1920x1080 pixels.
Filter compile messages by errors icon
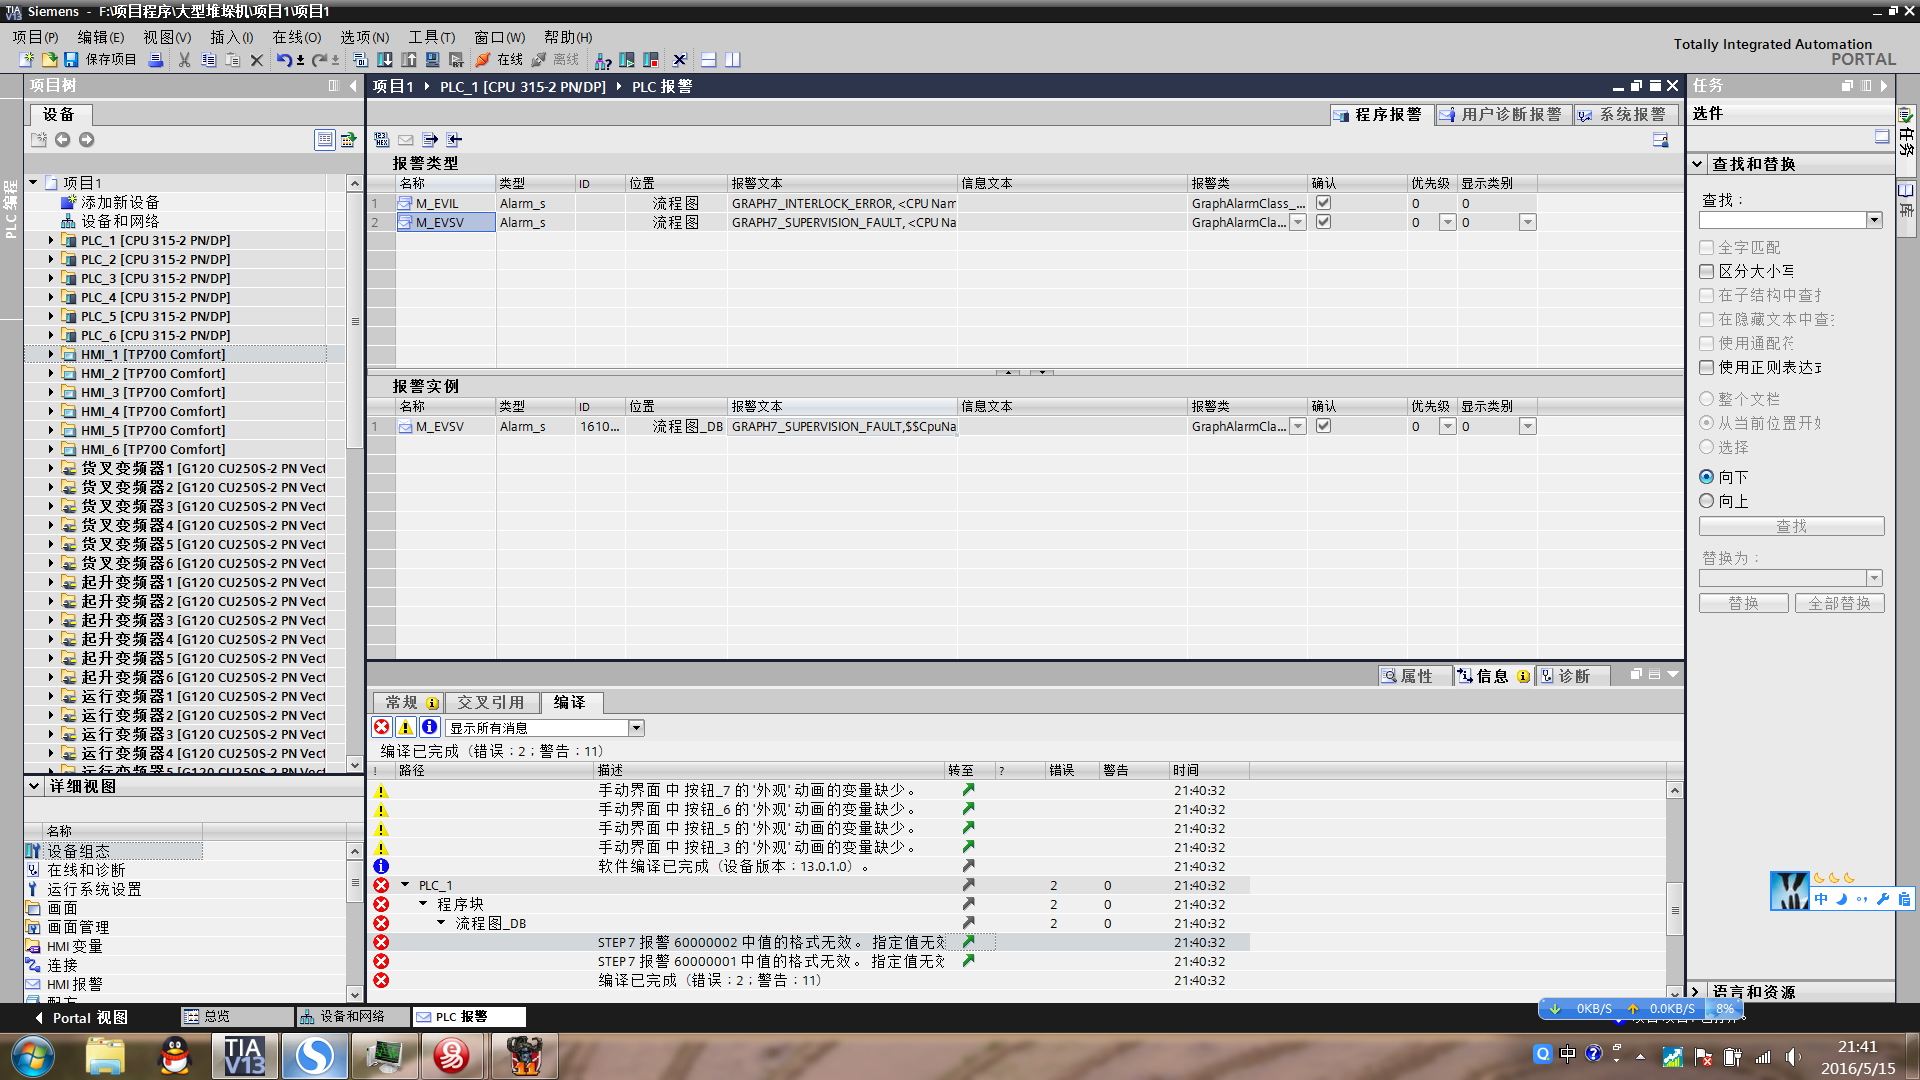382,727
